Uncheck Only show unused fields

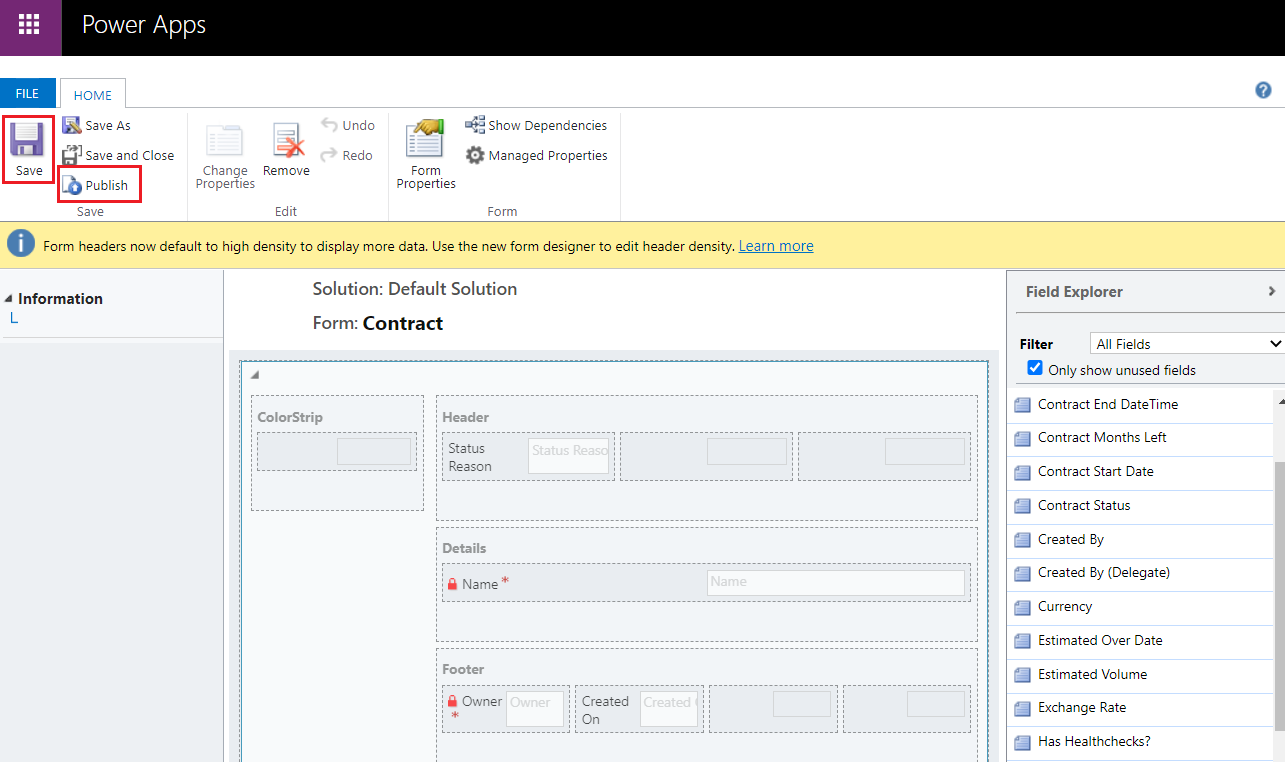pyautogui.click(x=1035, y=368)
